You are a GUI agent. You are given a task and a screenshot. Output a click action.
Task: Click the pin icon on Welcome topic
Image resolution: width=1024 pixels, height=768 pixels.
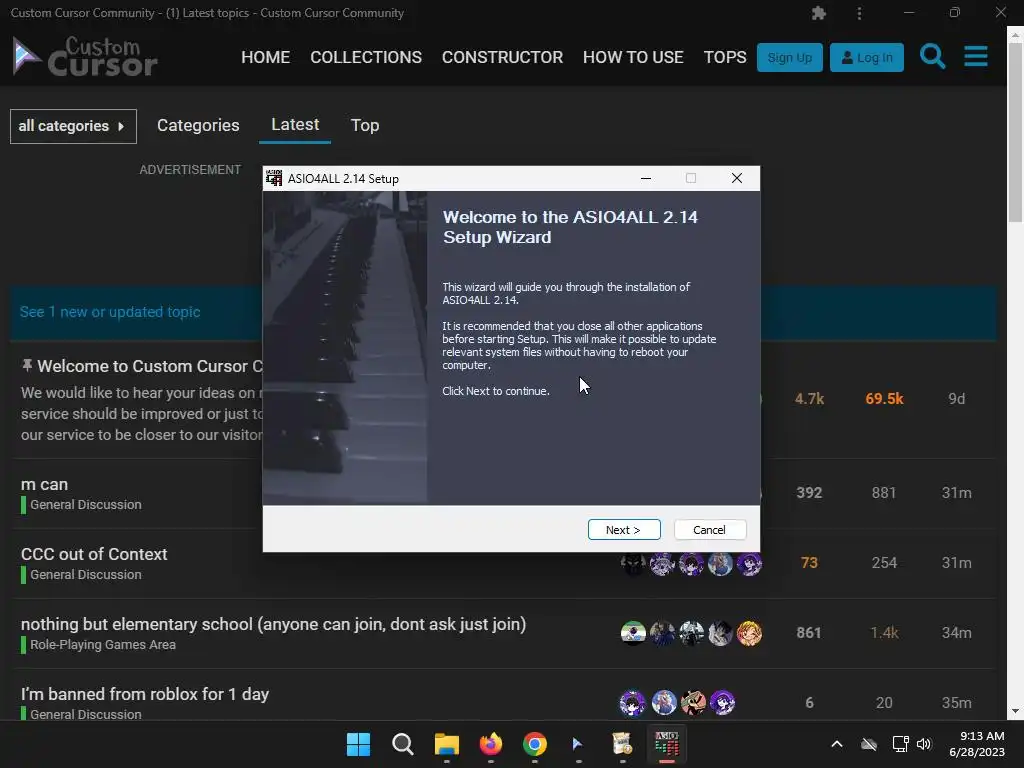point(27,365)
